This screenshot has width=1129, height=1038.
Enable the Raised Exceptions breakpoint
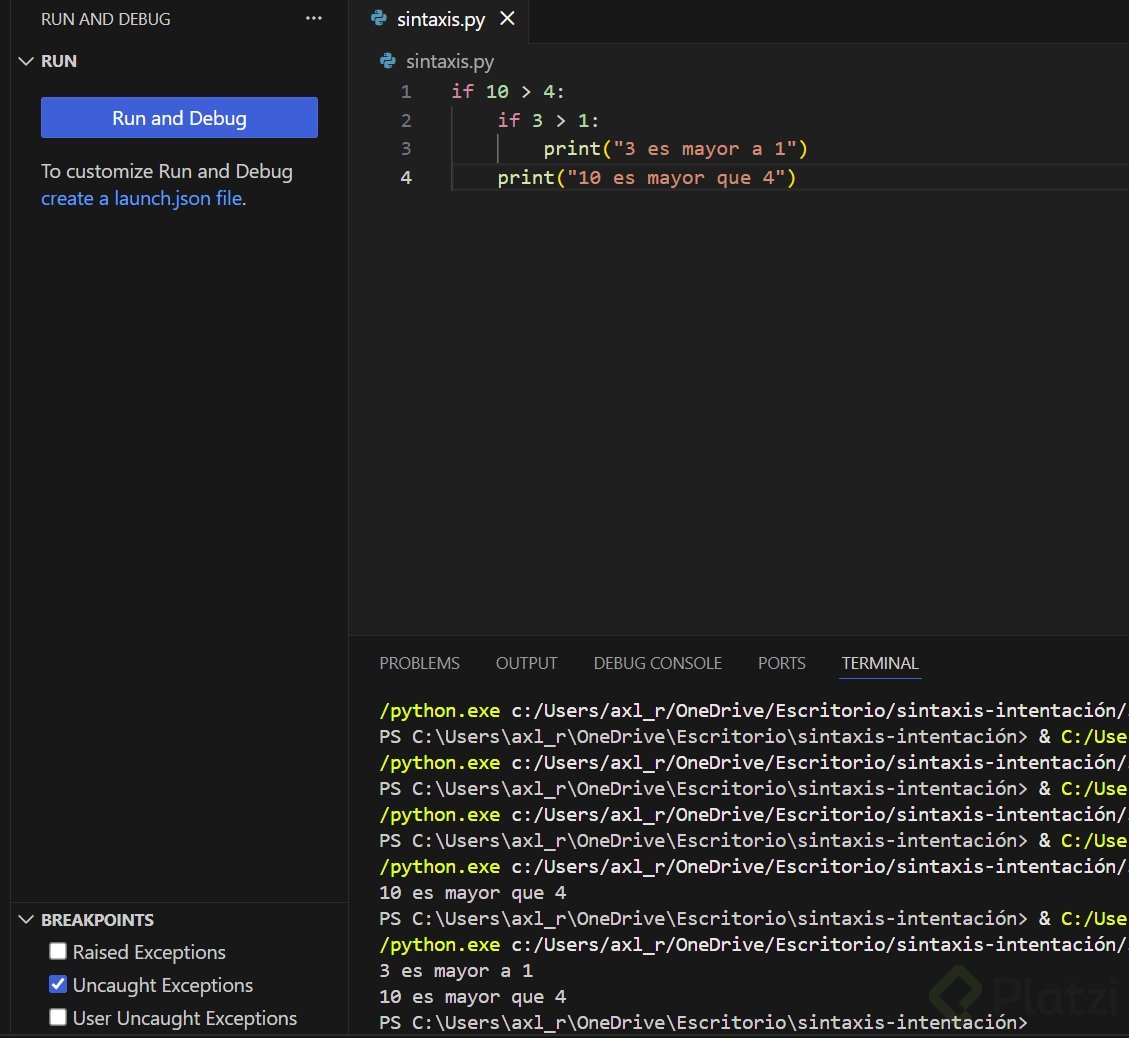tap(58, 952)
